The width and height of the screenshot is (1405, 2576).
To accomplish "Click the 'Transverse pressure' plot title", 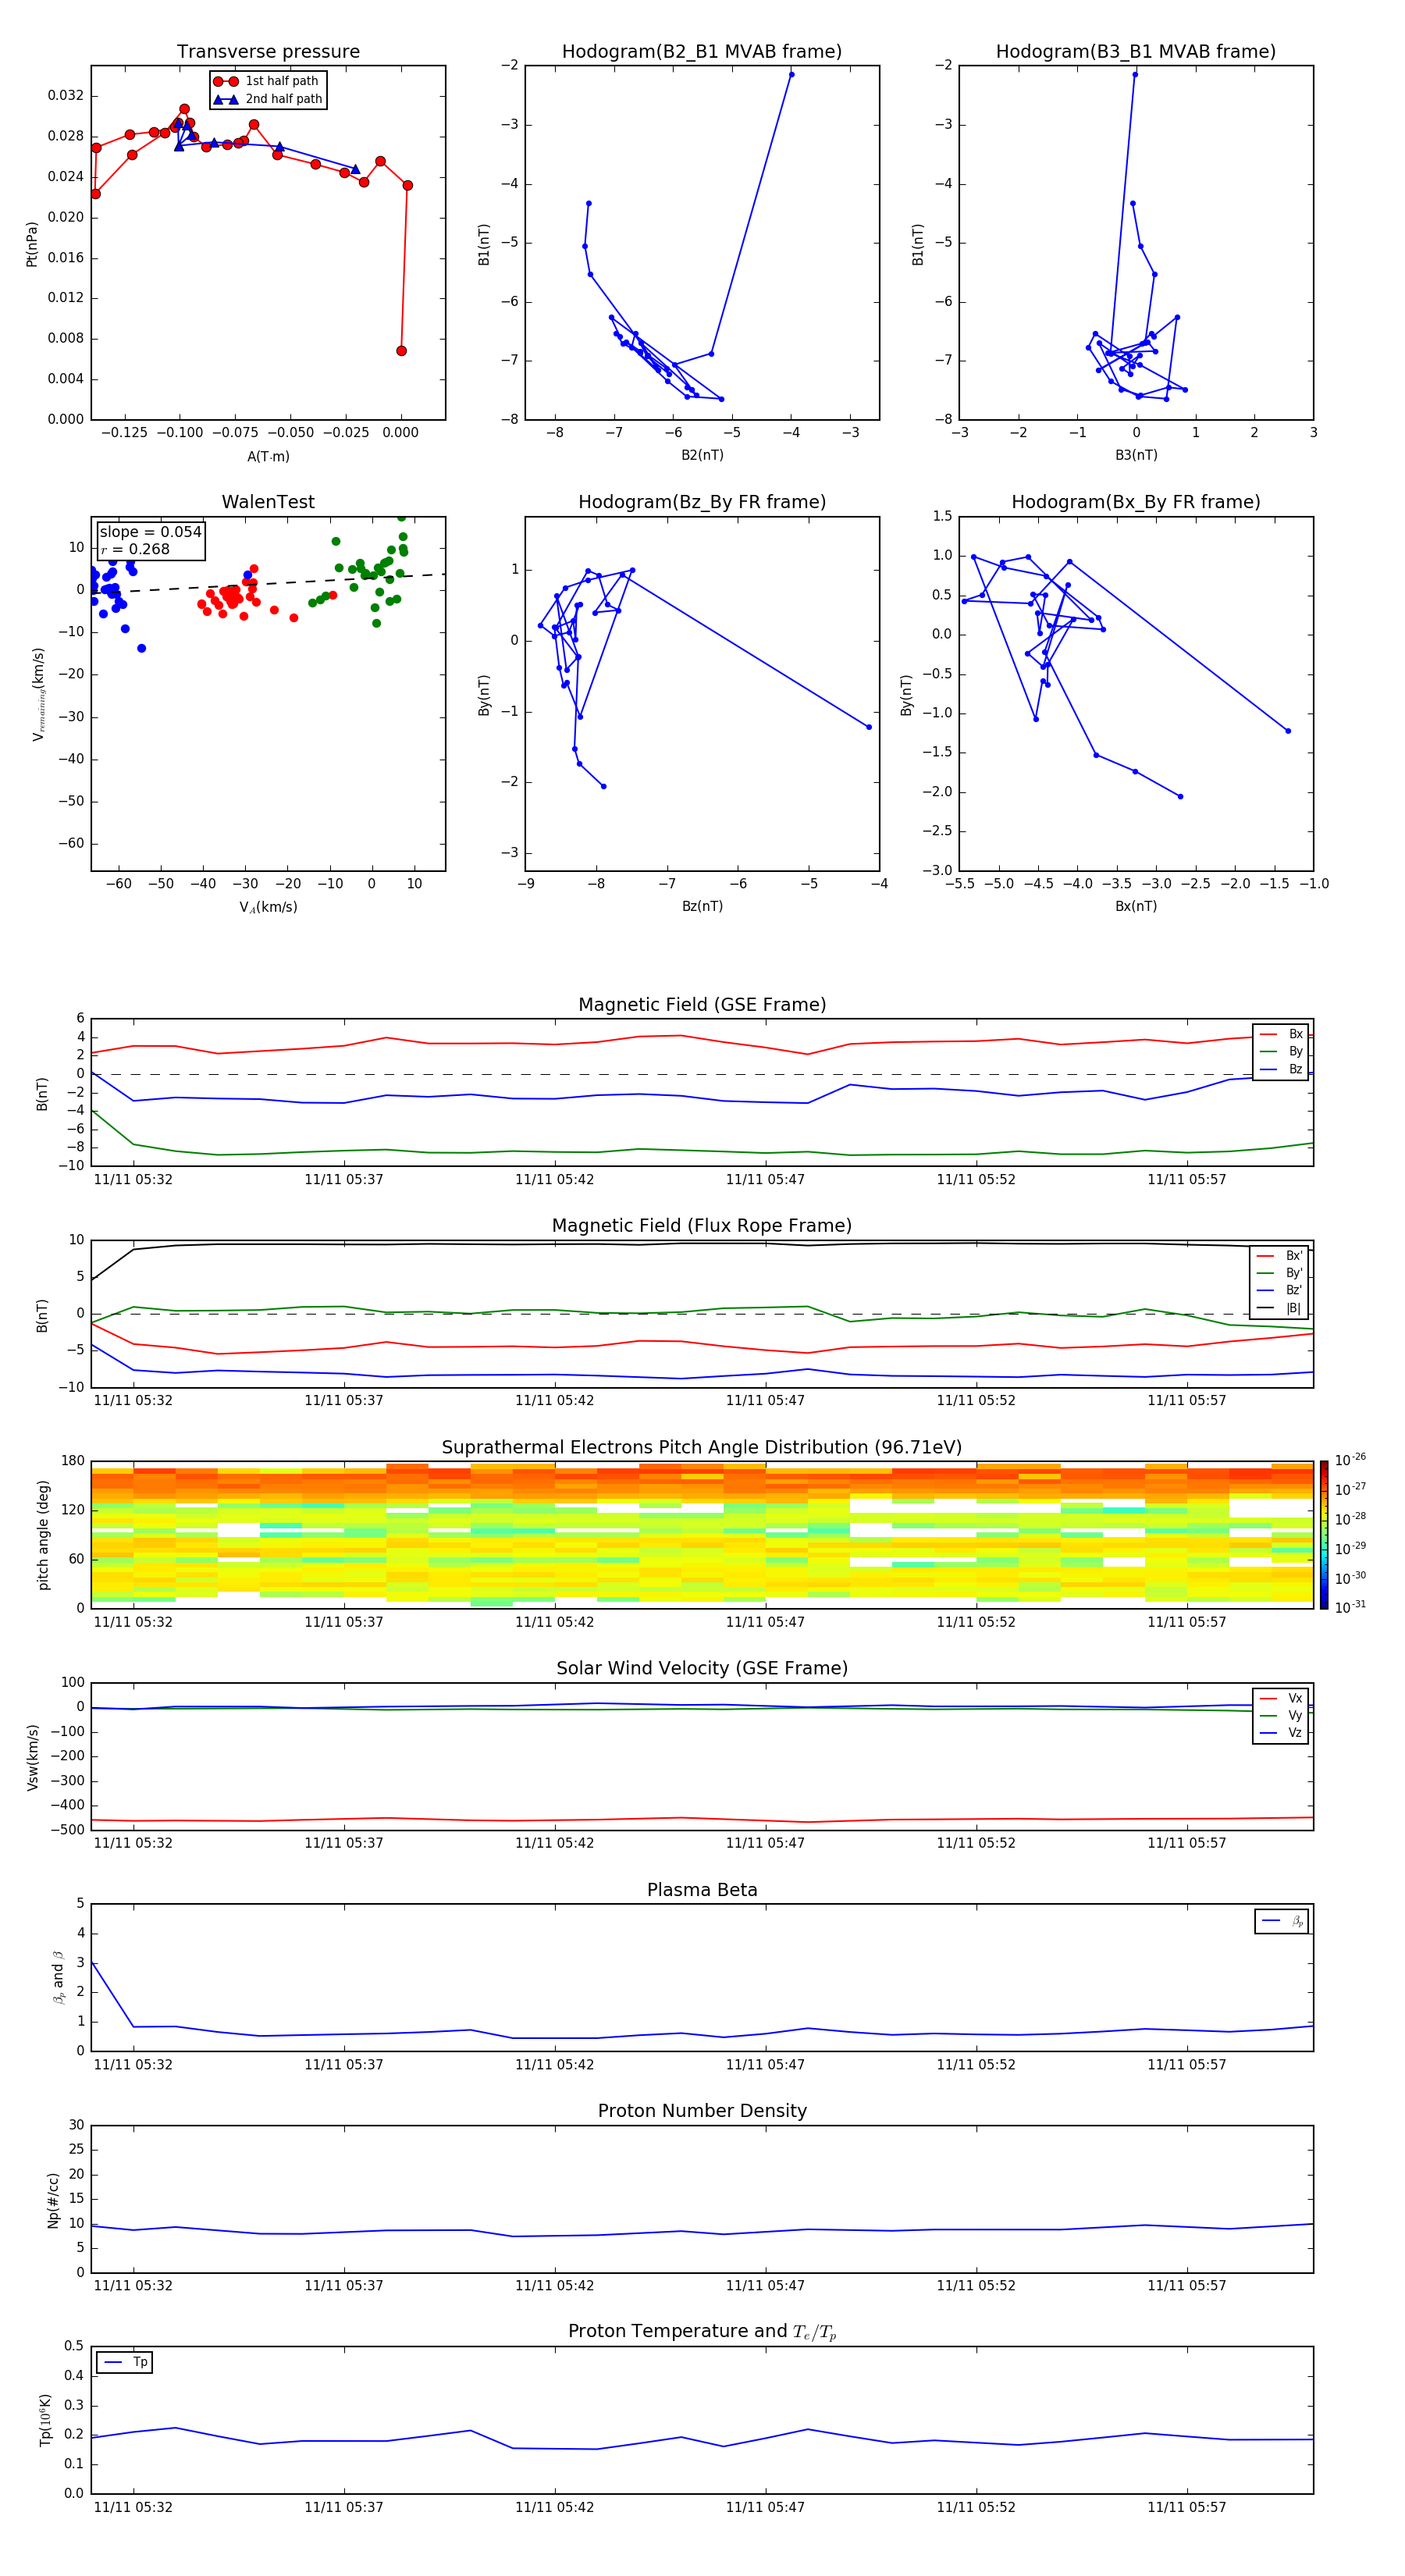I will coord(268,52).
